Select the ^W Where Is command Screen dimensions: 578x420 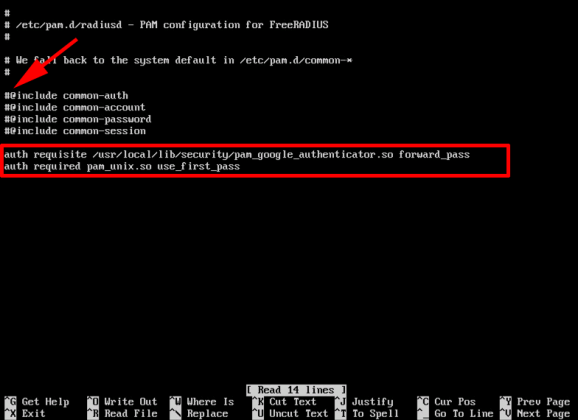click(x=202, y=402)
